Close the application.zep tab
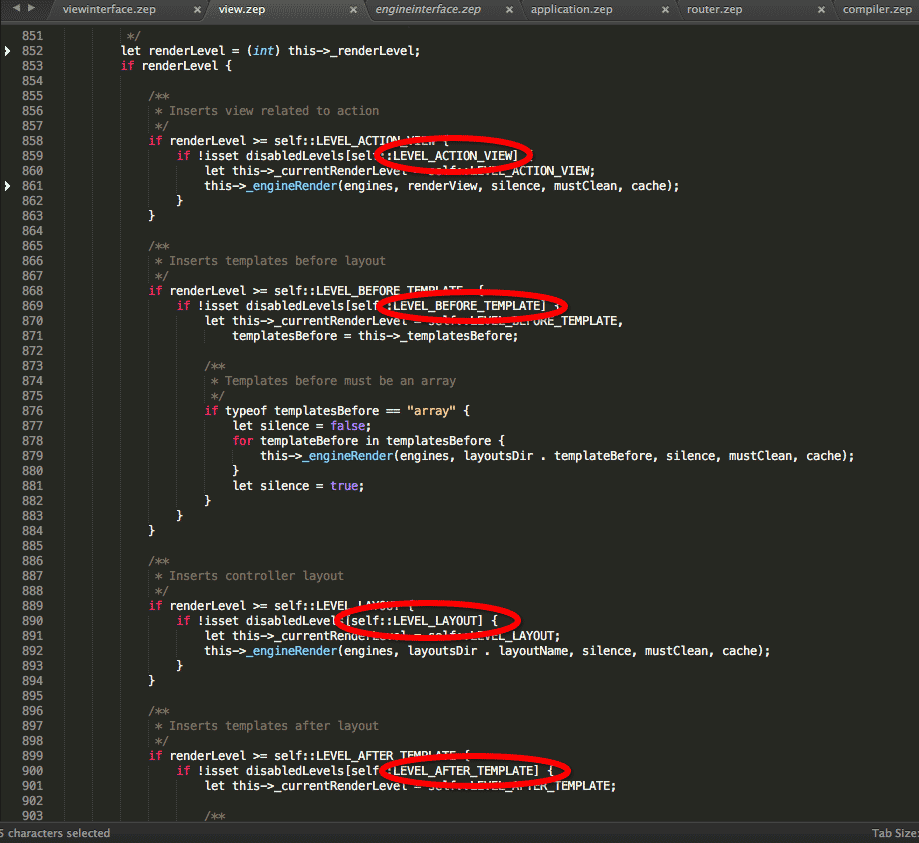The image size is (919, 843). coord(665,10)
